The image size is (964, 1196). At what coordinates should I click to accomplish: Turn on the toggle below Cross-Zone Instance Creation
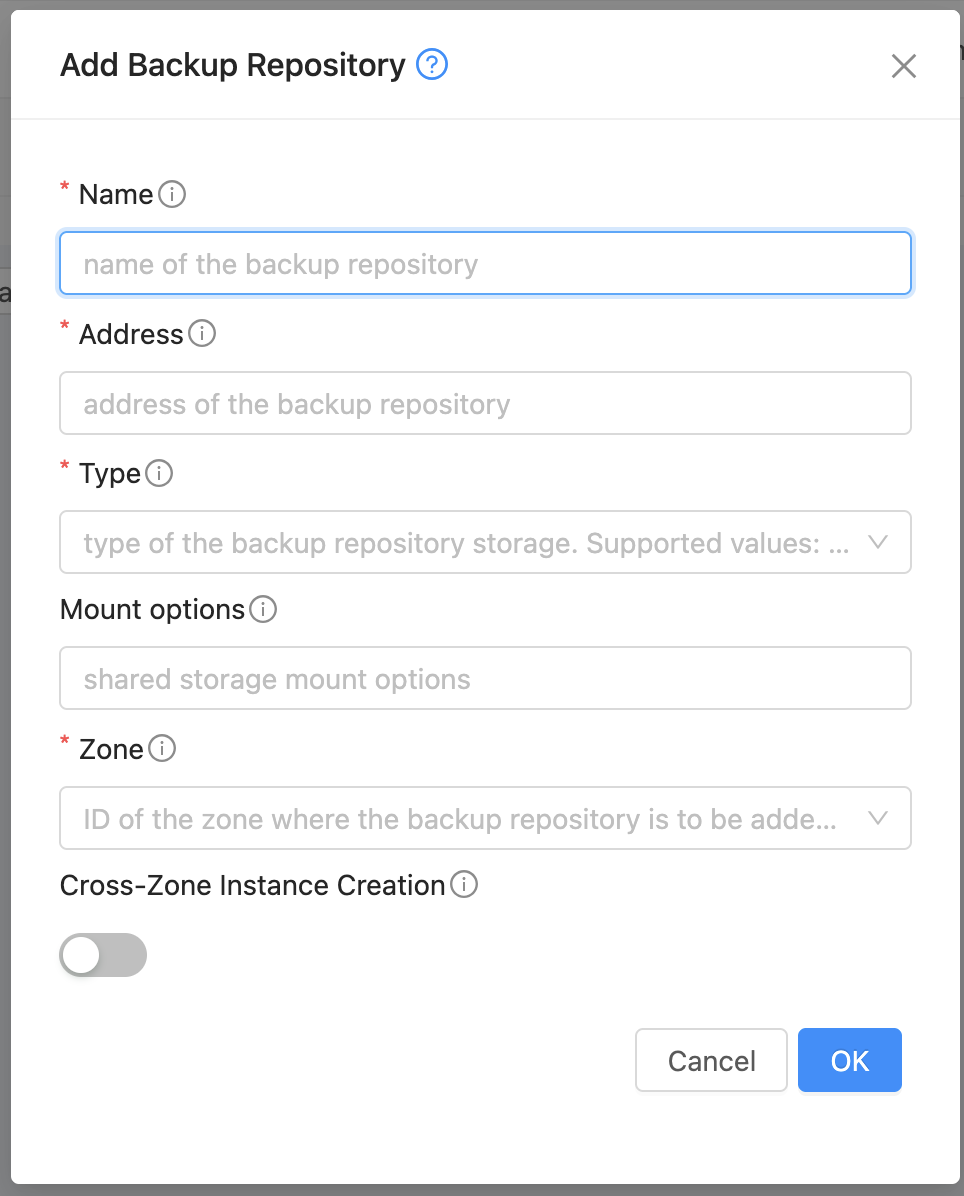pyautogui.click(x=103, y=955)
